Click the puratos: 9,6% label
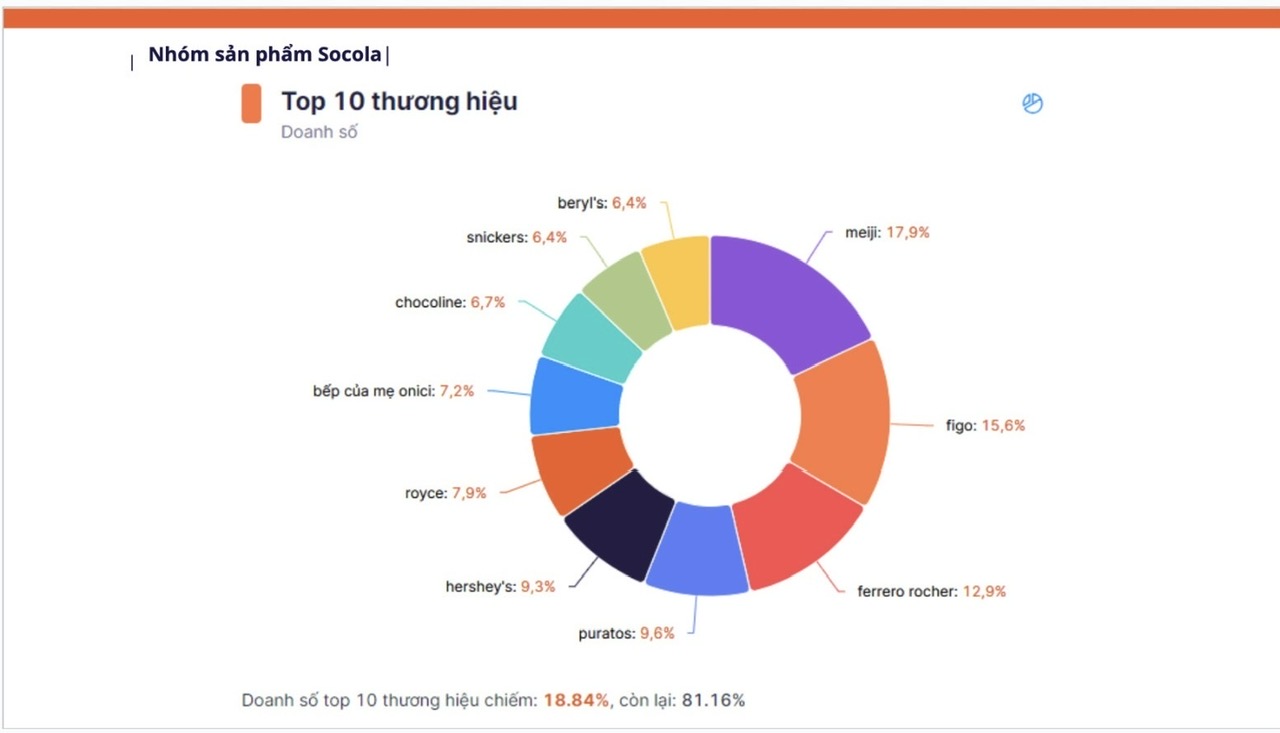The height and width of the screenshot is (733, 1280). [x=627, y=633]
